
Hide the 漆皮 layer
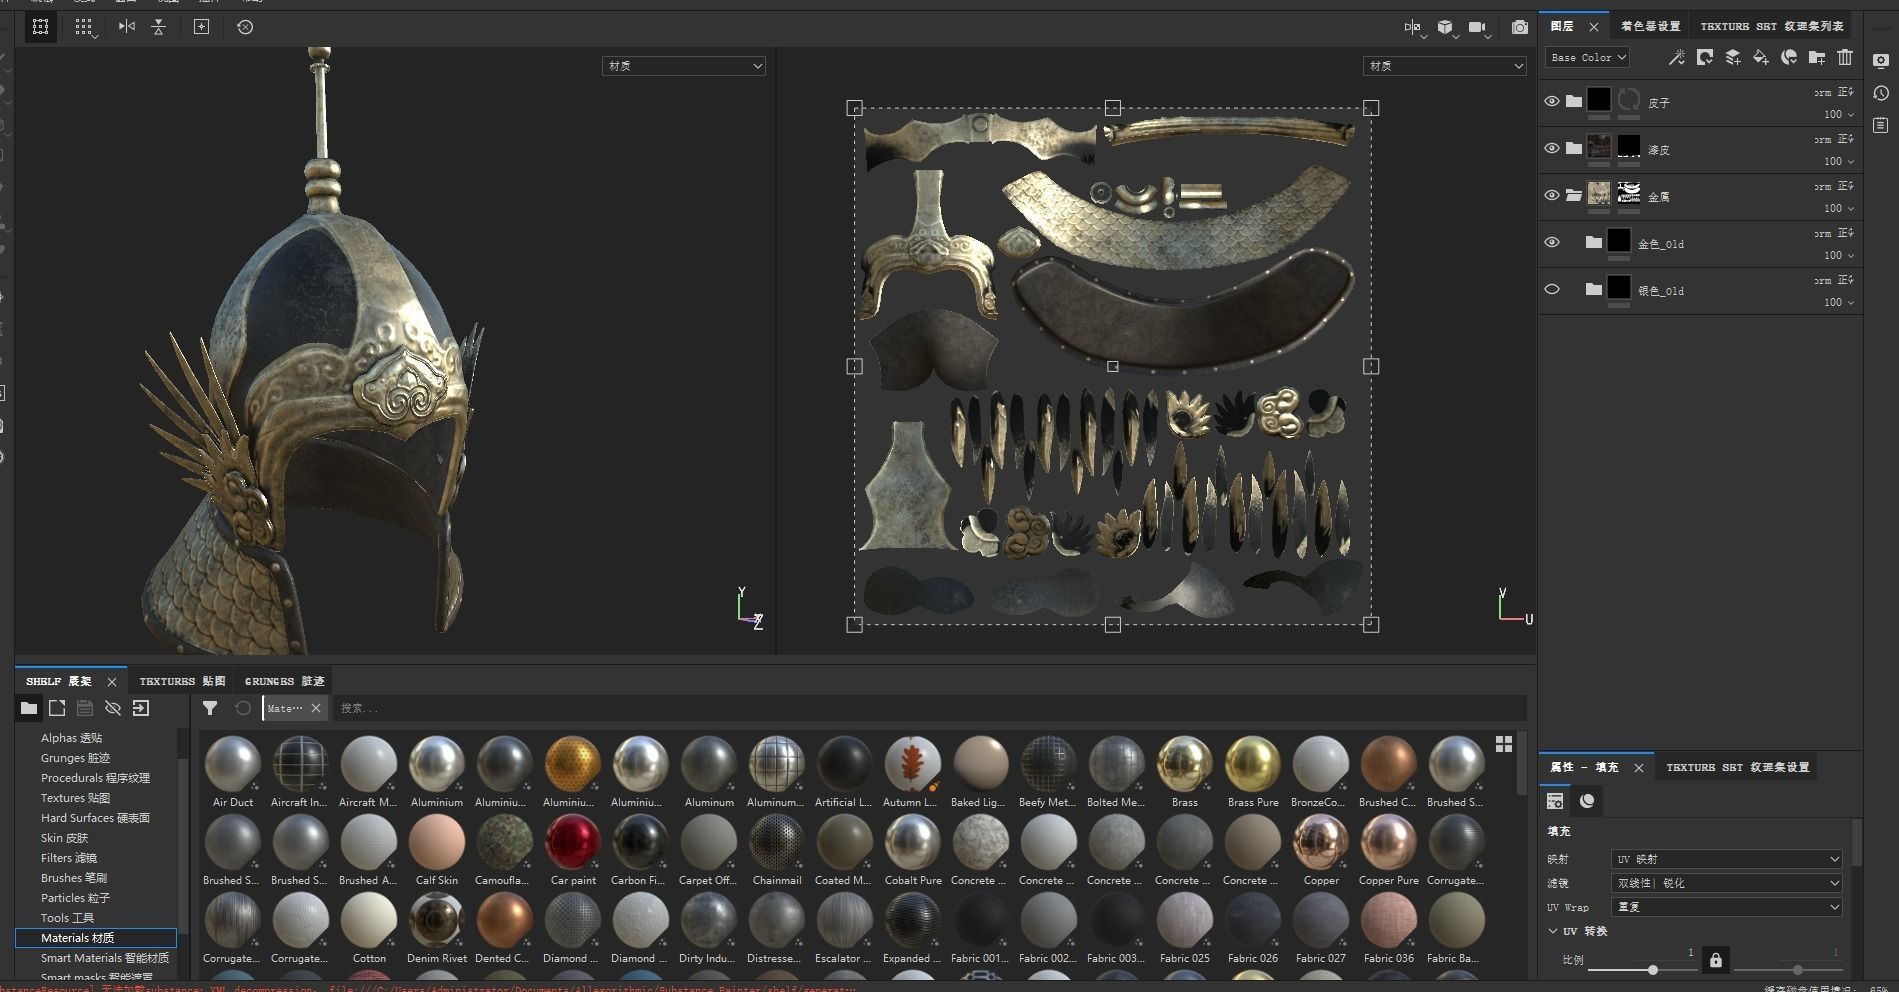click(1552, 148)
